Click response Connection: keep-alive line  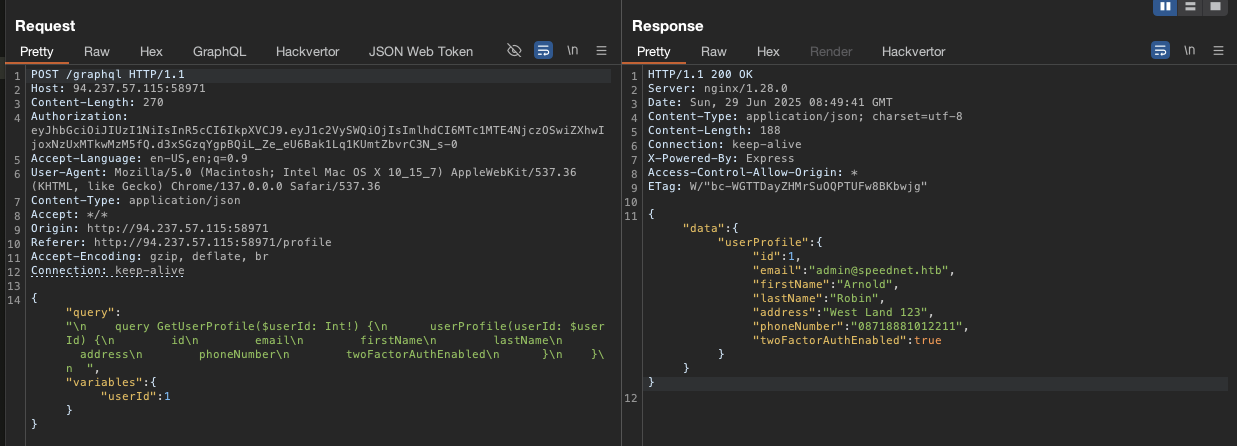pos(724,145)
